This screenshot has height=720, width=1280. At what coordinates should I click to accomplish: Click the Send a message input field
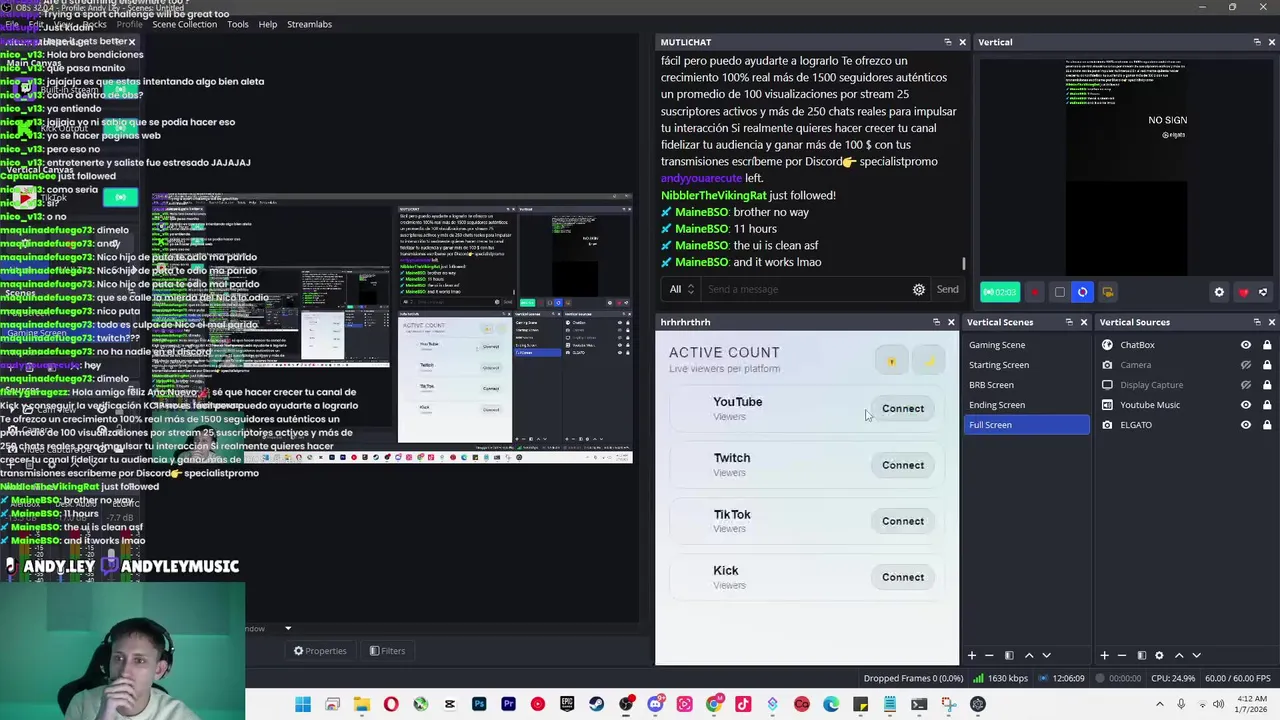[x=805, y=289]
